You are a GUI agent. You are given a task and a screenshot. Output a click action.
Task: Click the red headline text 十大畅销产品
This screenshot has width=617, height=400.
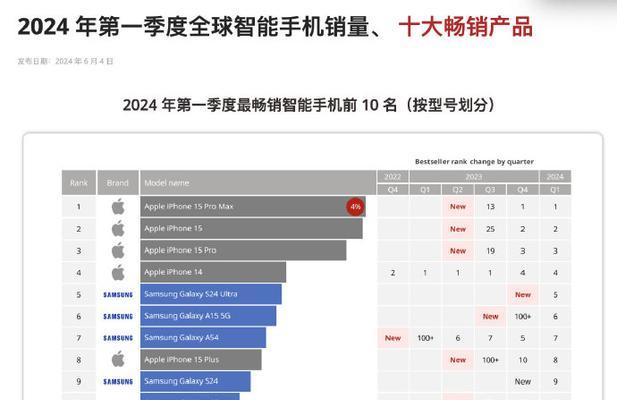point(466,27)
